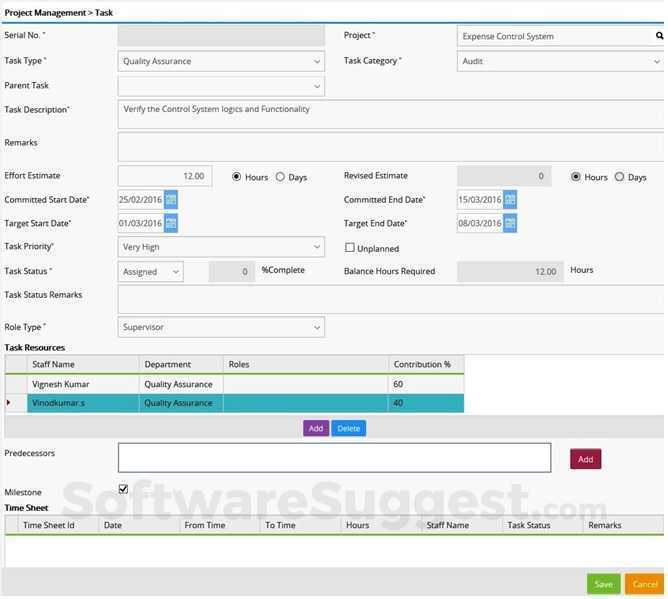The image size is (668, 599).
Task: Open calendar for Committed Start Date
Action: pos(171,199)
